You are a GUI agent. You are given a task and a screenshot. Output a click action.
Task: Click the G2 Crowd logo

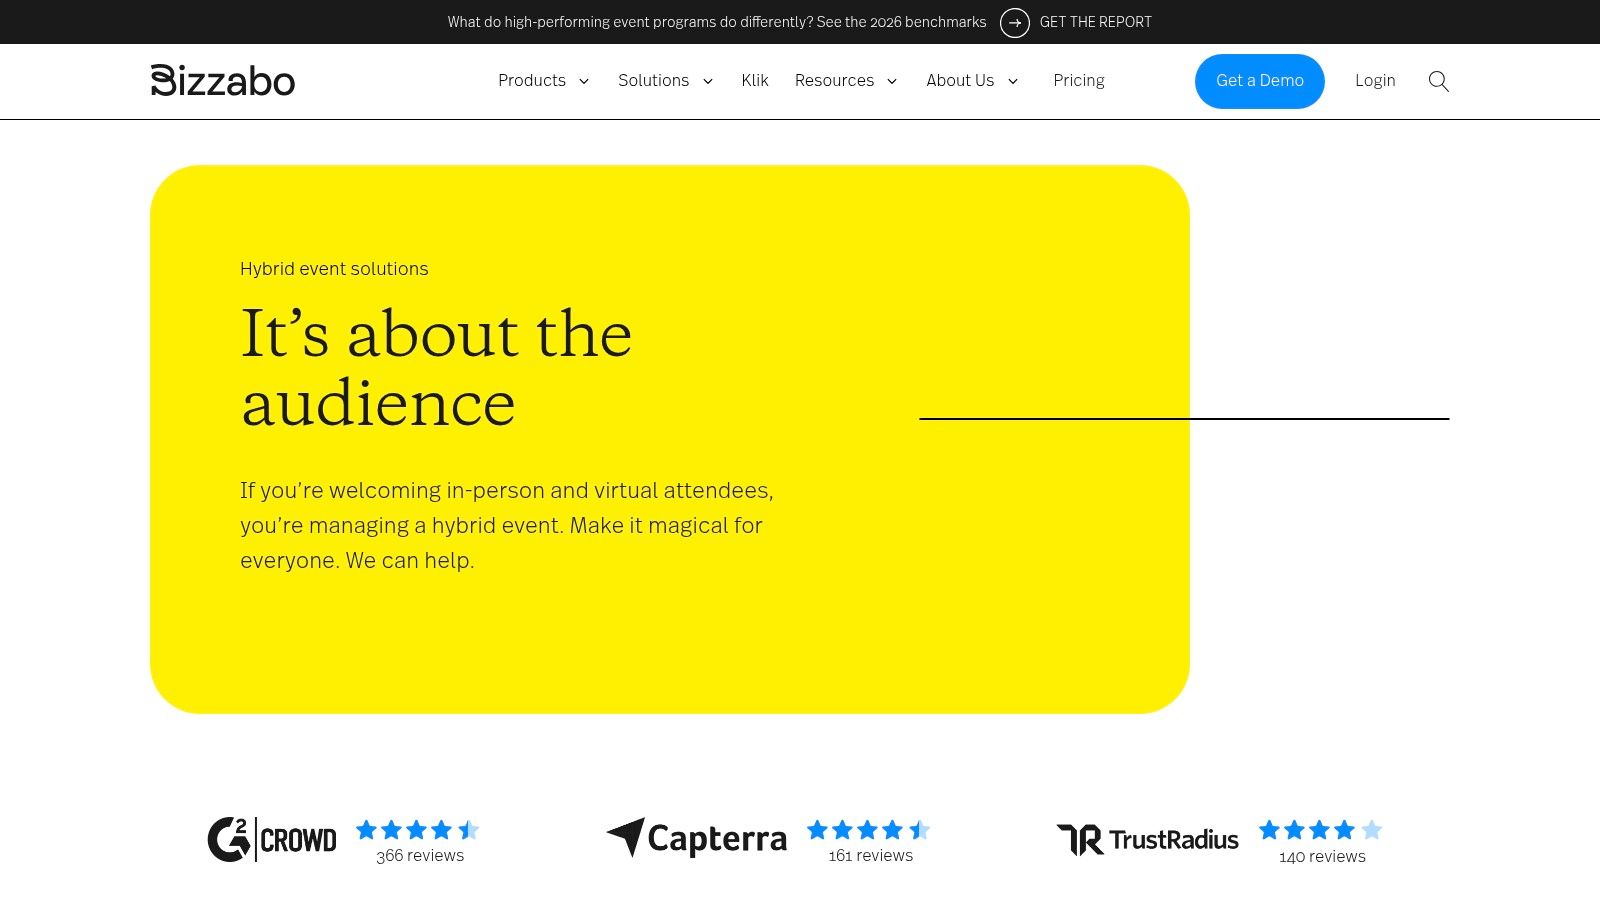tap(272, 839)
